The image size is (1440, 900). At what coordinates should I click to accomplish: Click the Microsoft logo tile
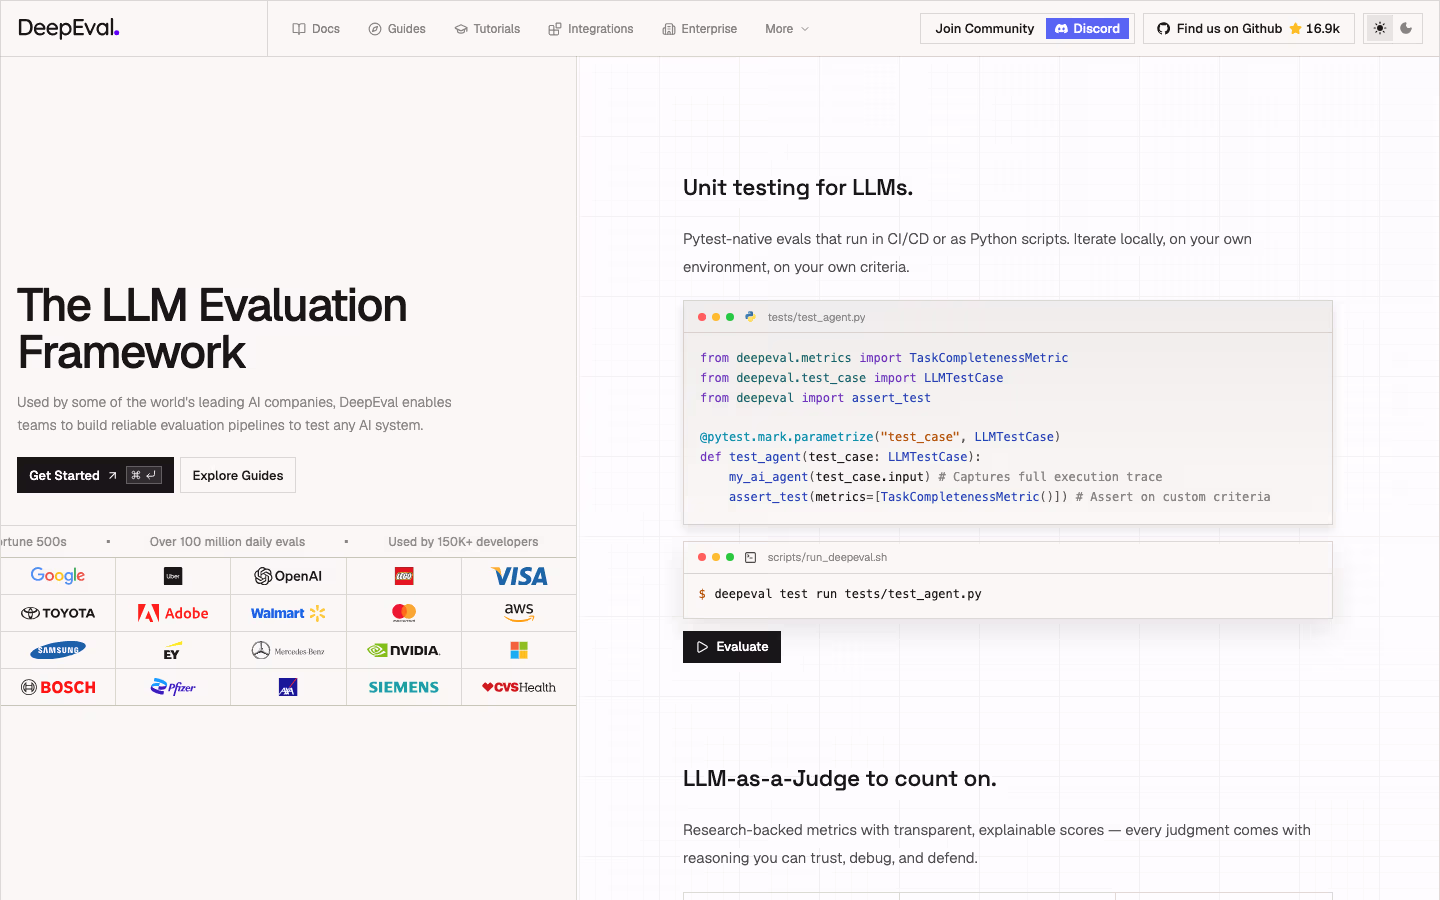tap(519, 650)
